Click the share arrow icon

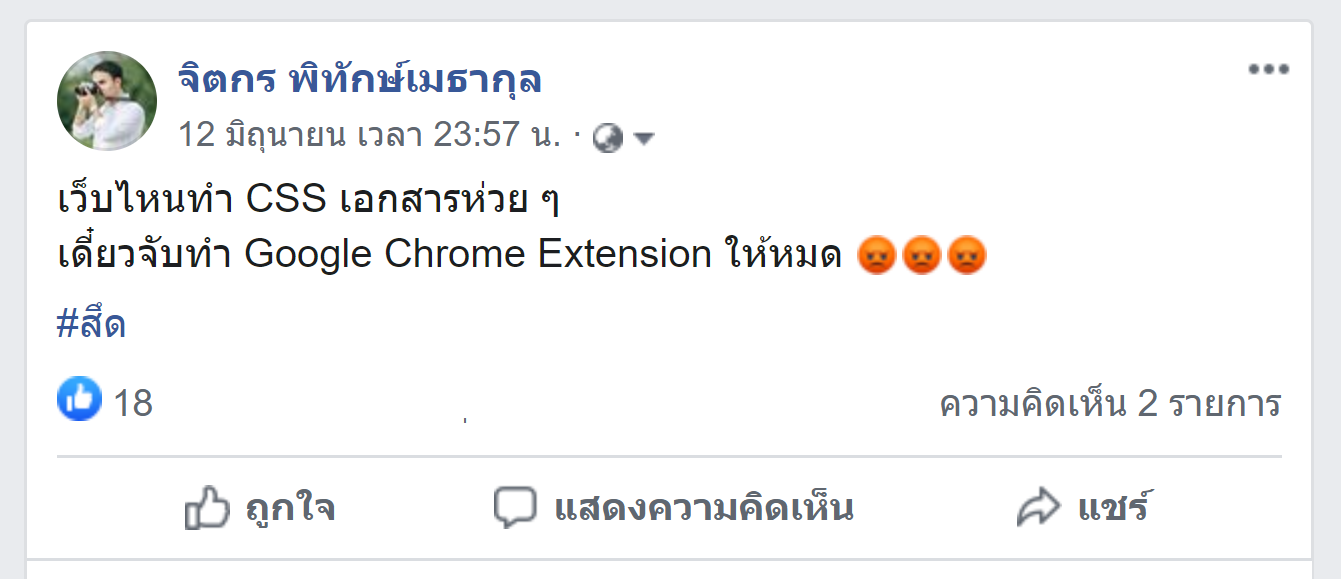click(1038, 508)
